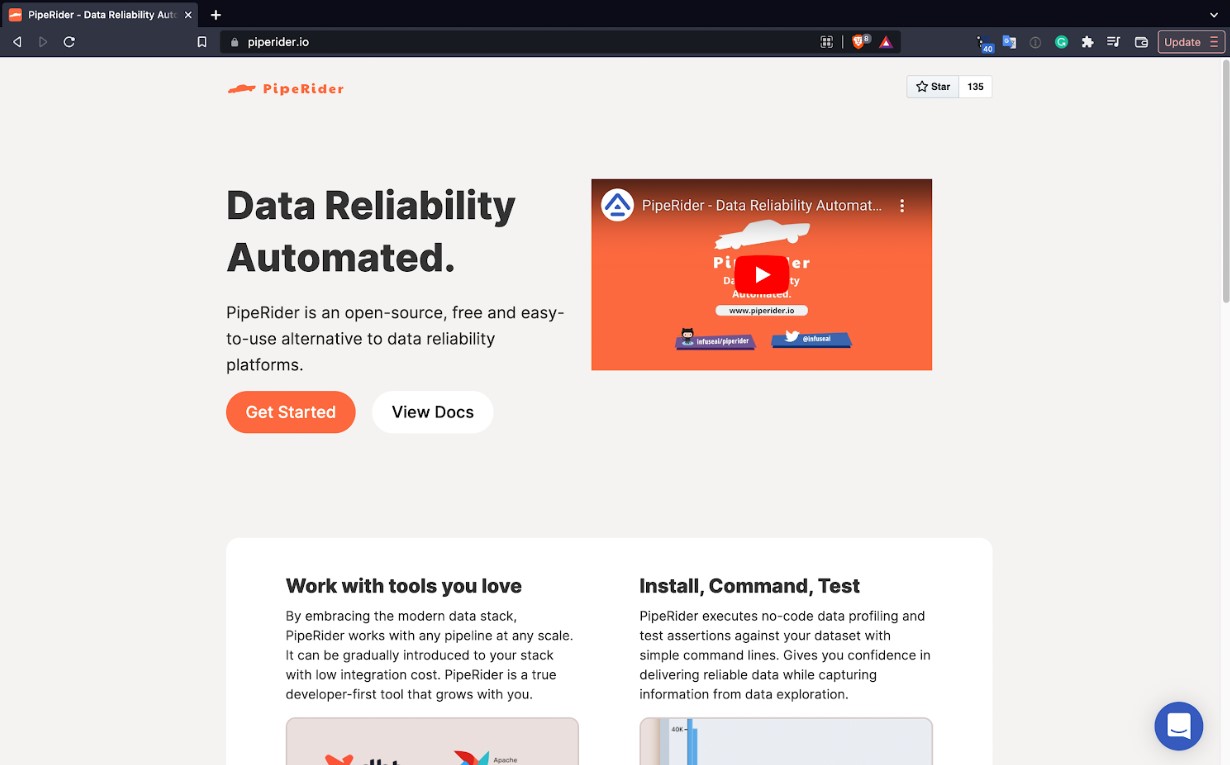Click the PipeRider logo in the header

point(285,88)
